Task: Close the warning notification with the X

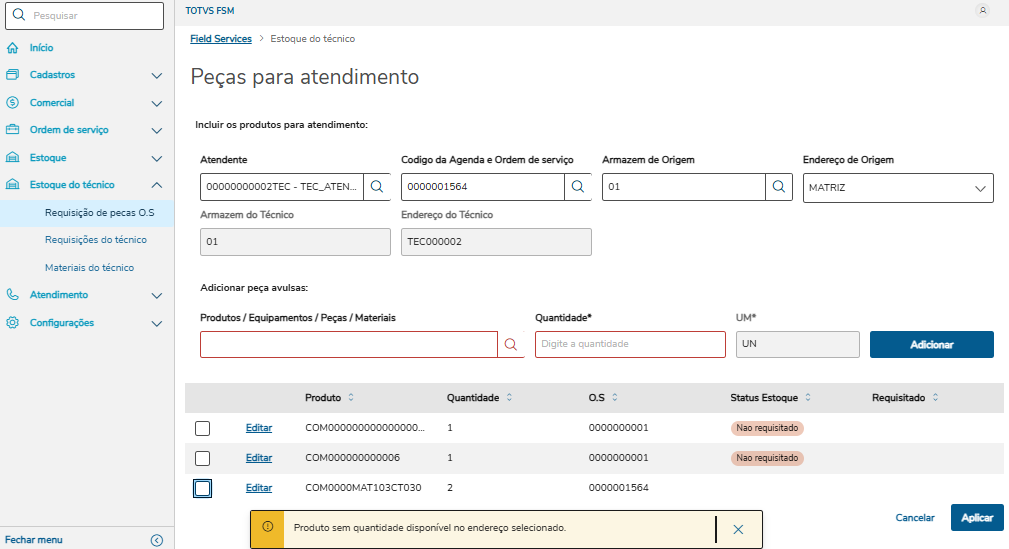Action: coord(738,529)
